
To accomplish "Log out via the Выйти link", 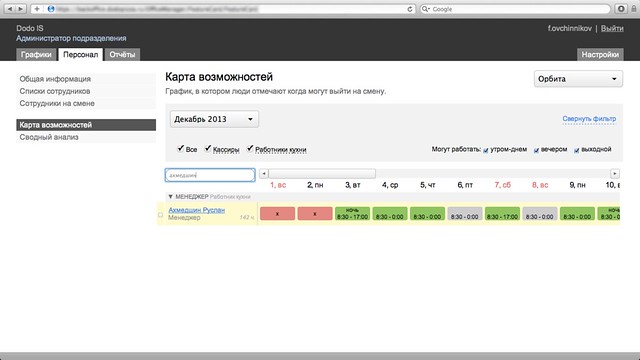I will (x=612, y=28).
